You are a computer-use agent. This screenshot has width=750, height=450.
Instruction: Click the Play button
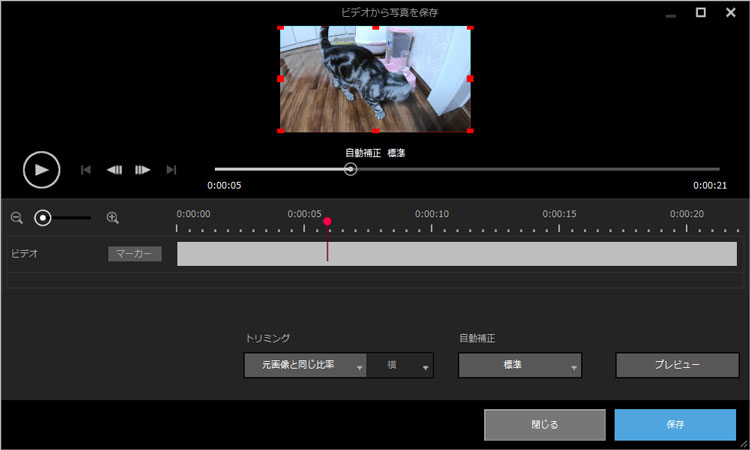[41, 169]
